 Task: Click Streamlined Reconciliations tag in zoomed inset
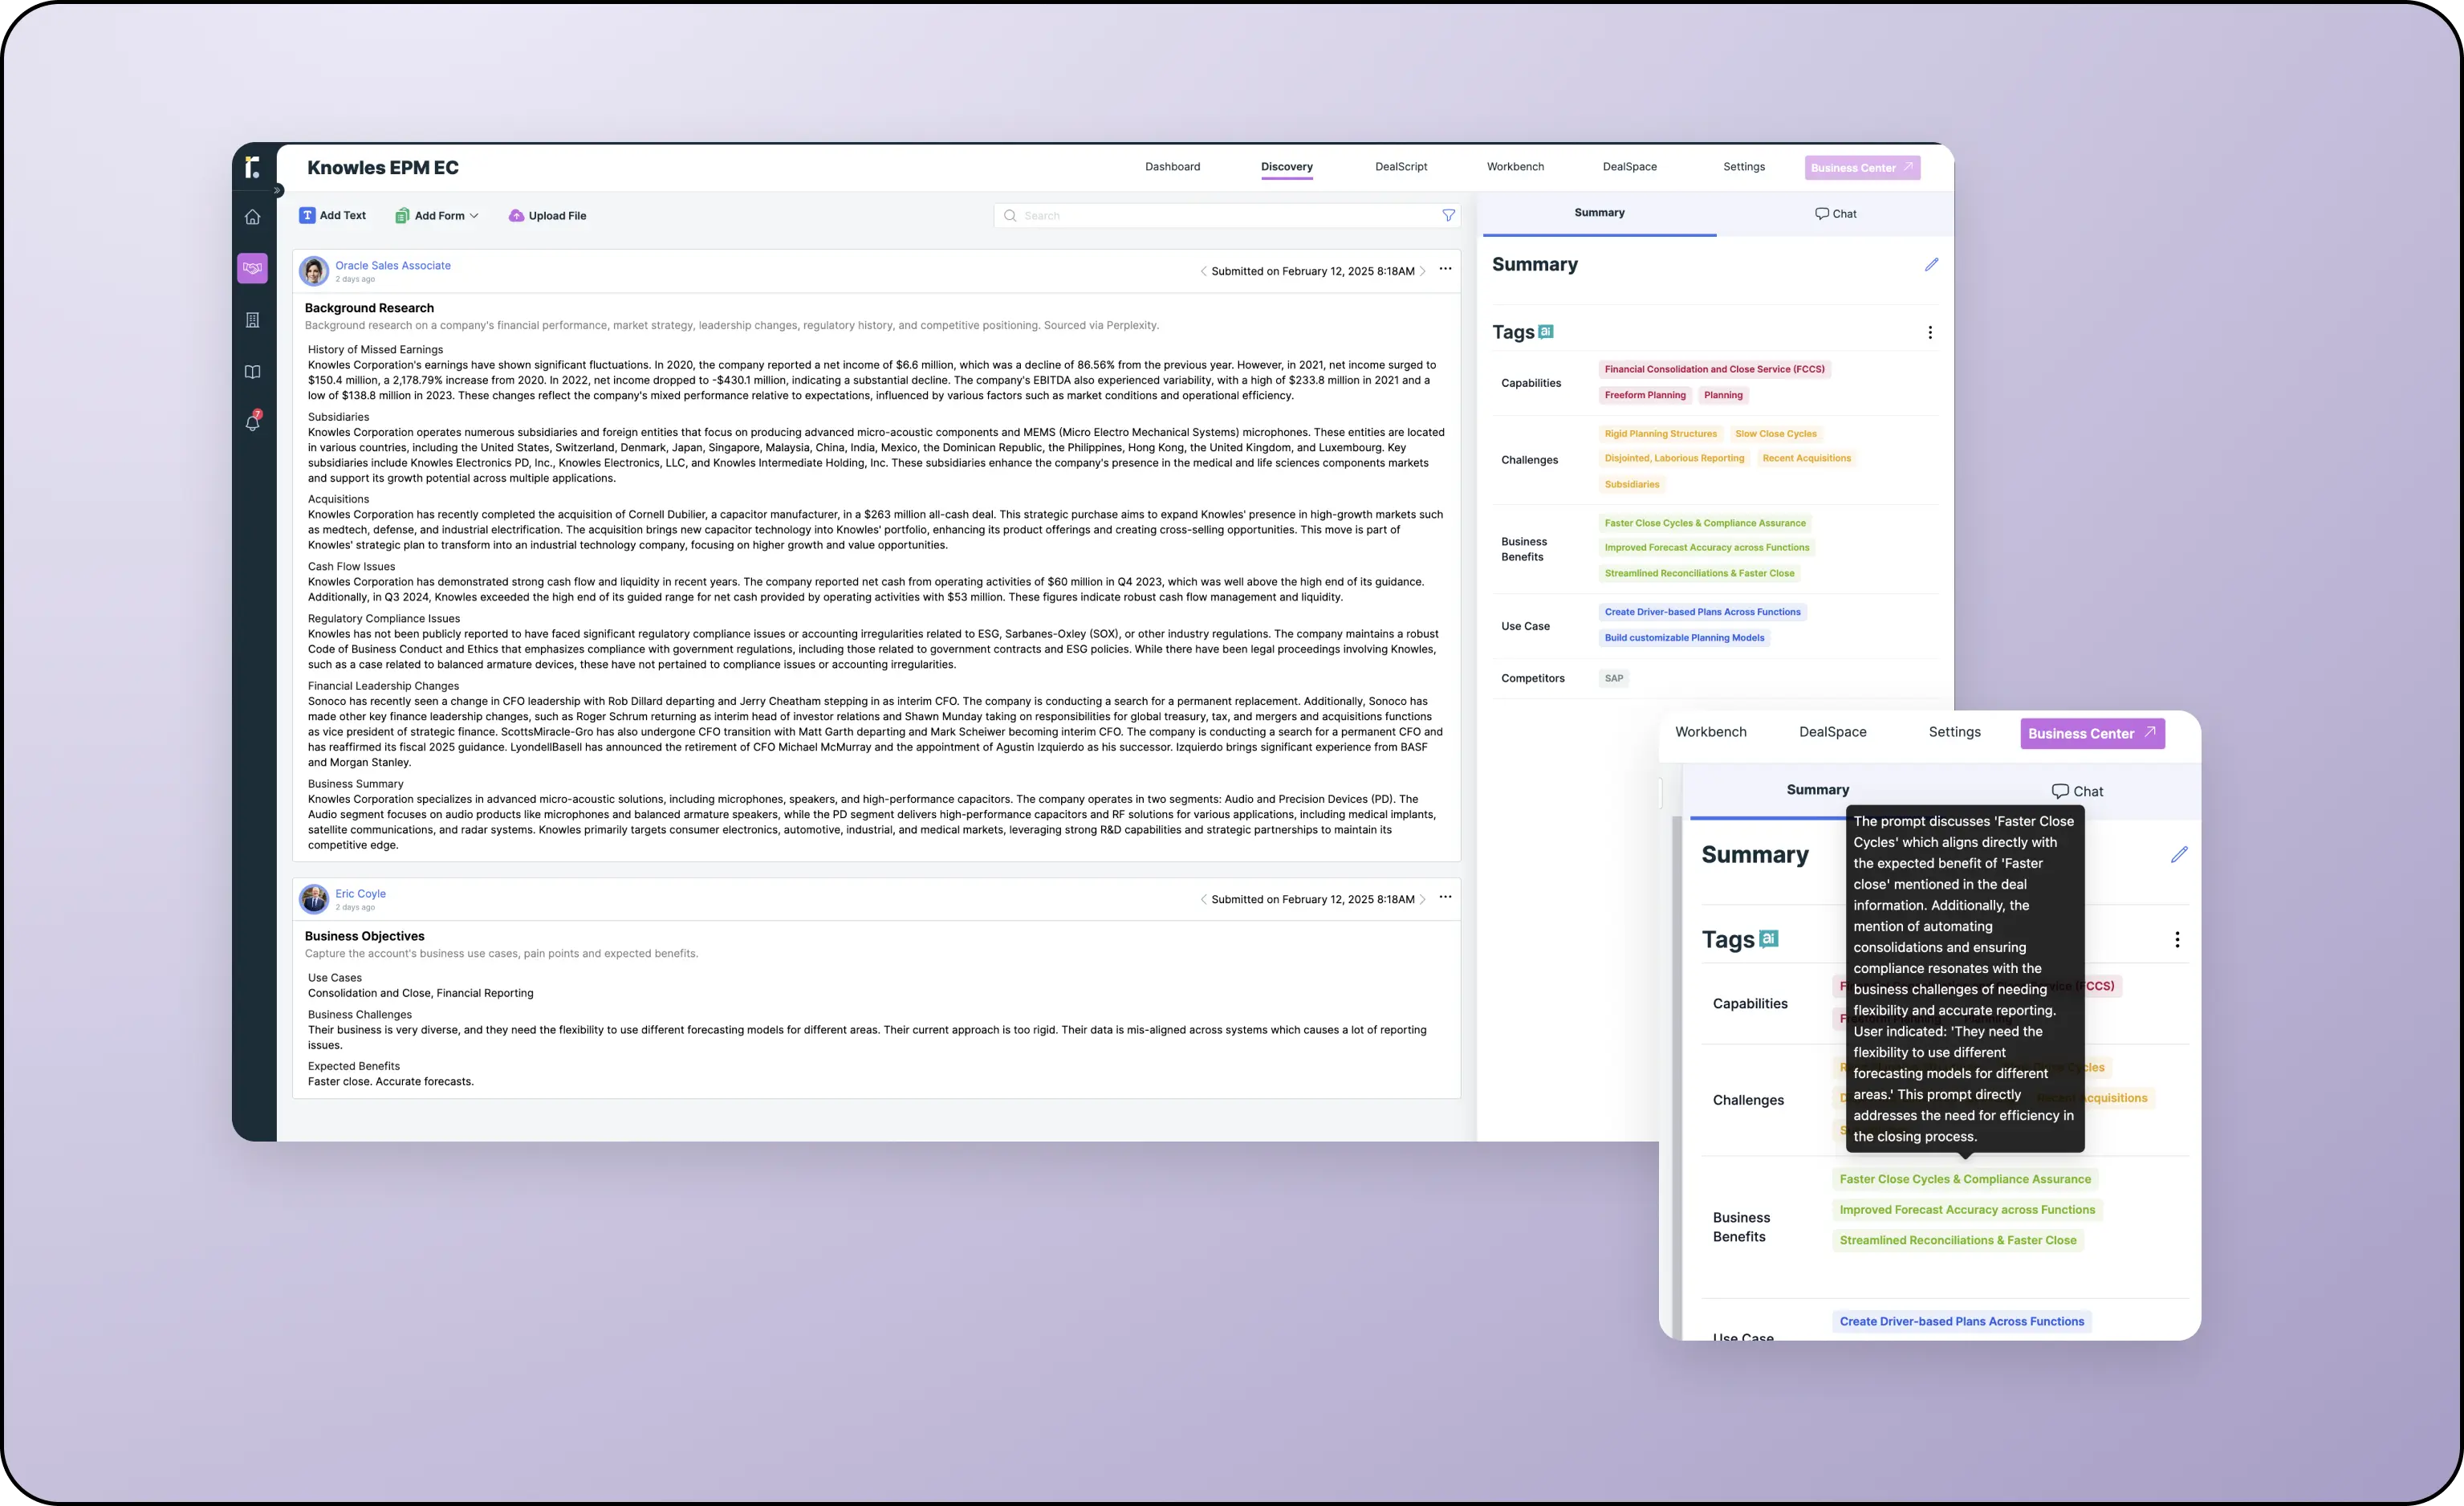click(1958, 1240)
